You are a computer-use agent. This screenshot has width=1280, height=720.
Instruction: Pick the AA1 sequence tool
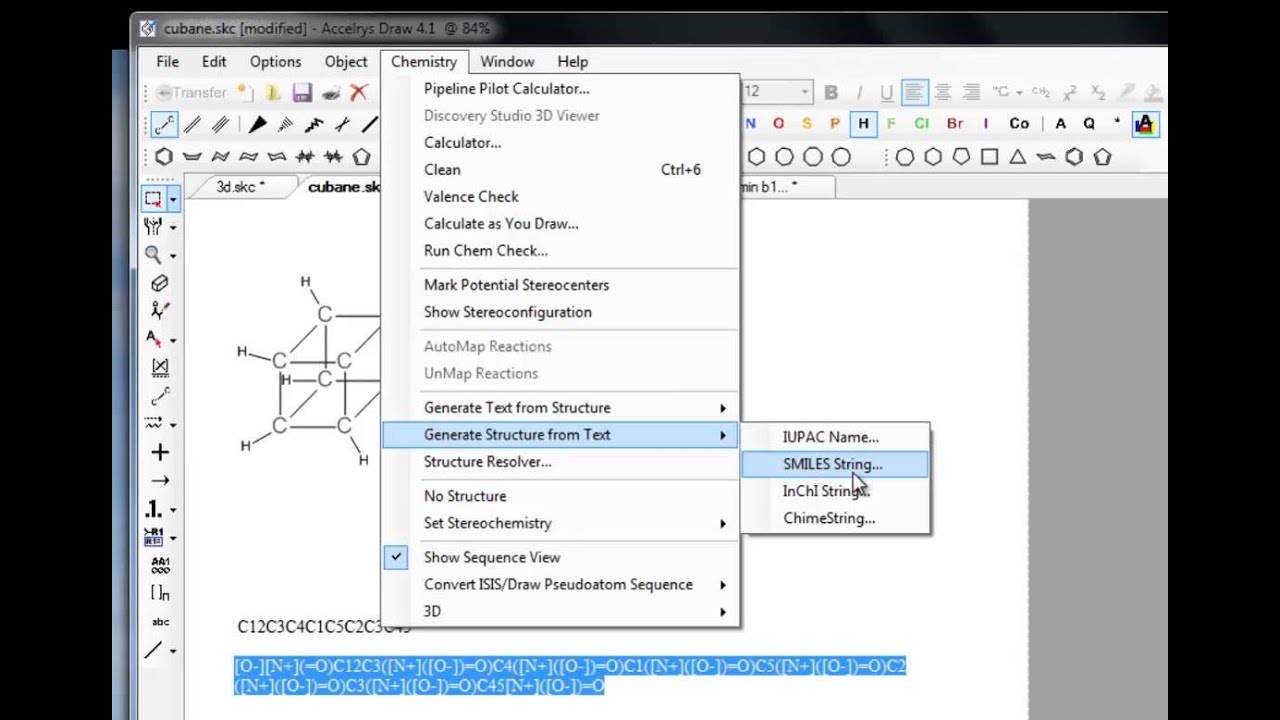(160, 565)
